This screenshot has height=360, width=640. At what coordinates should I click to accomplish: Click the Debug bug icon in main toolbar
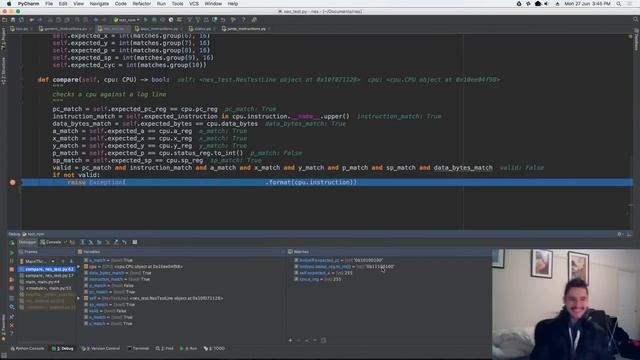[x=154, y=20]
